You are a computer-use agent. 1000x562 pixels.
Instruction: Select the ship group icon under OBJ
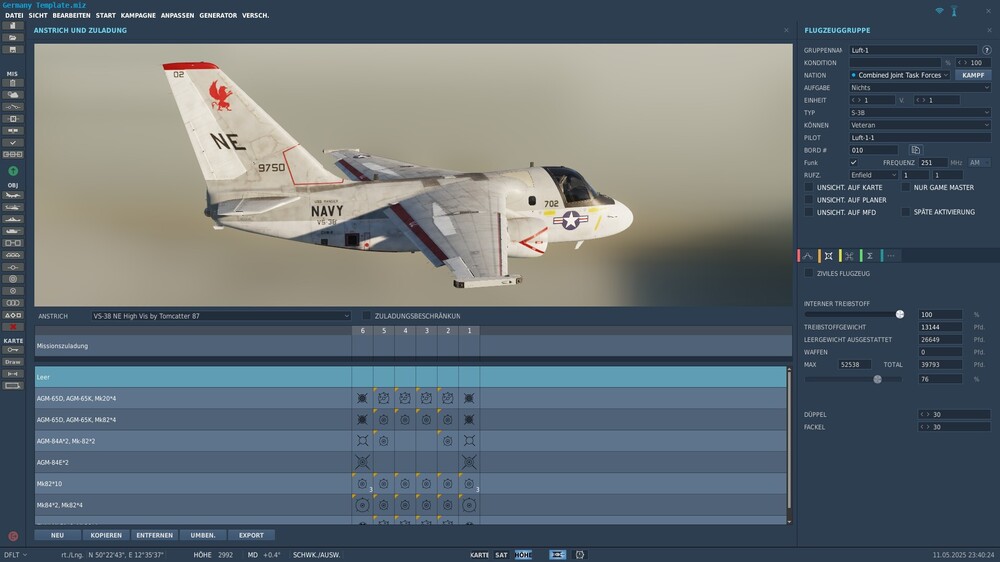pos(12,219)
